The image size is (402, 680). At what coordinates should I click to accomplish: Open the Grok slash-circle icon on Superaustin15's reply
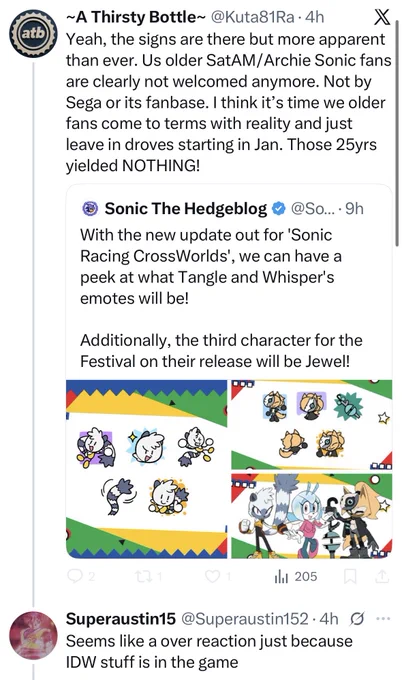point(357,619)
